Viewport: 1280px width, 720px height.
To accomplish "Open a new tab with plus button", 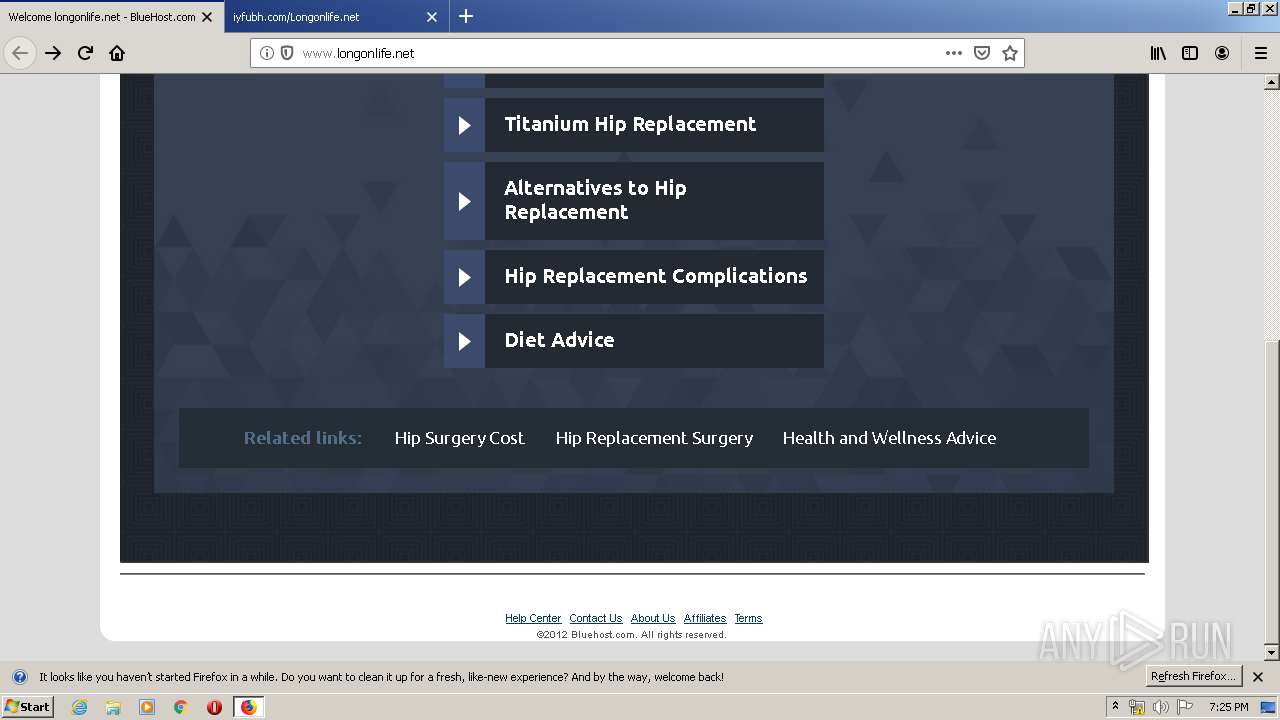I will coord(466,16).
